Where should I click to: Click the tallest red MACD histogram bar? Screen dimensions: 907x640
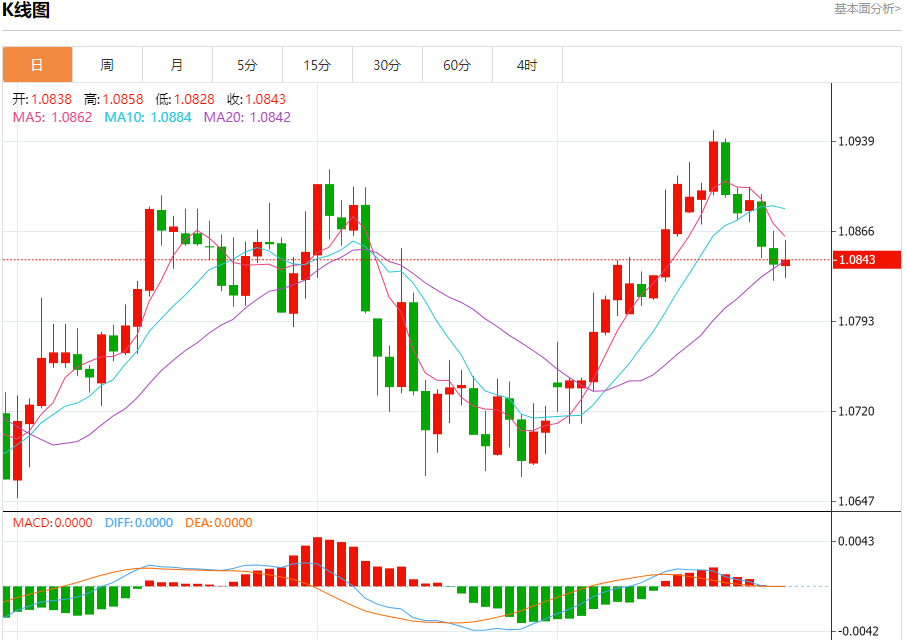tap(317, 562)
